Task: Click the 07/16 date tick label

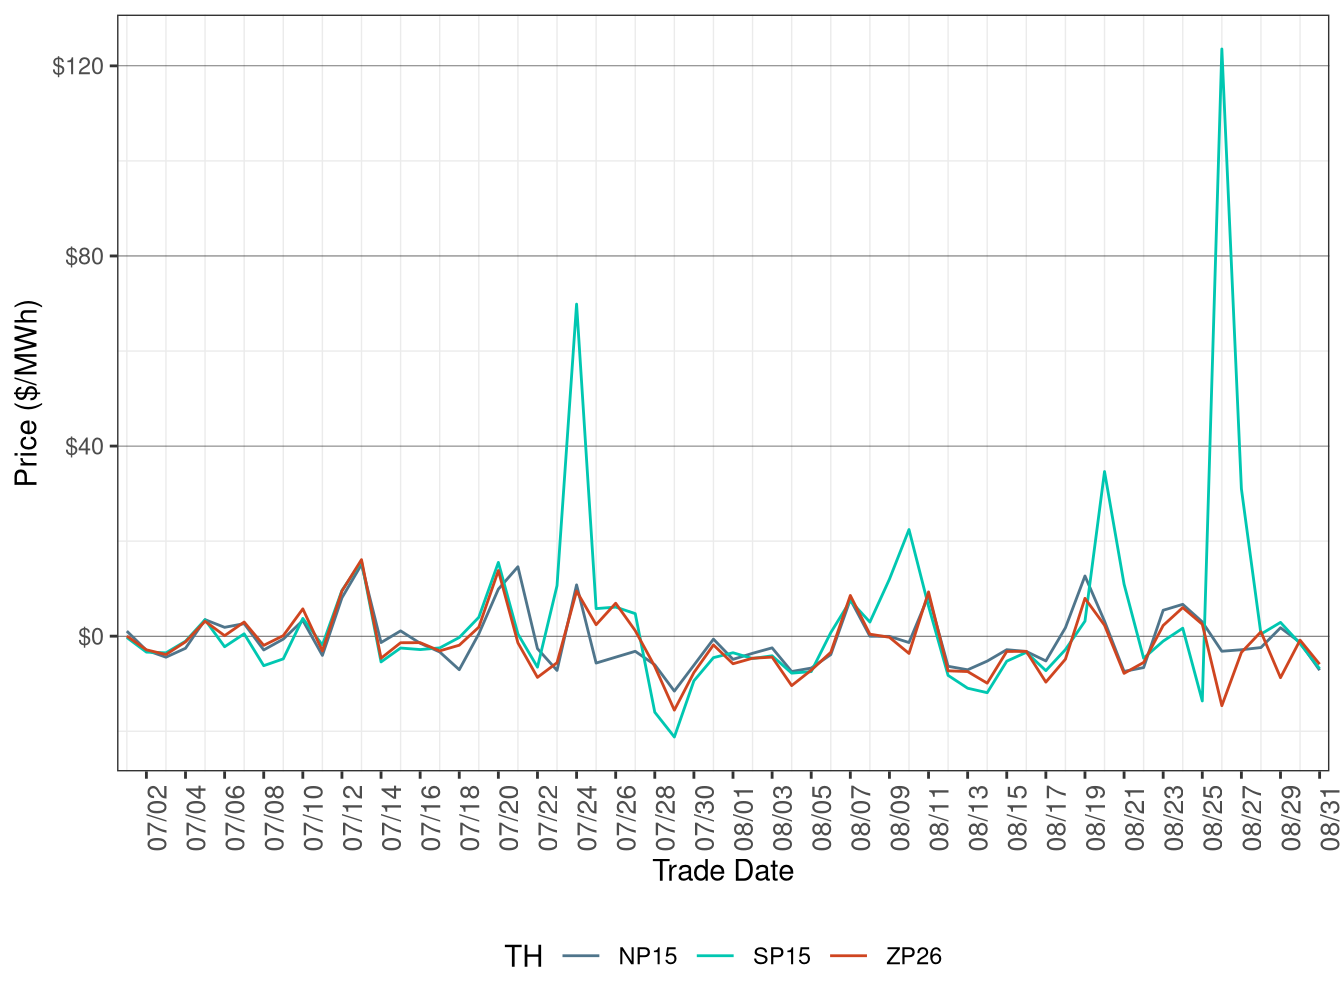Action: (x=431, y=817)
